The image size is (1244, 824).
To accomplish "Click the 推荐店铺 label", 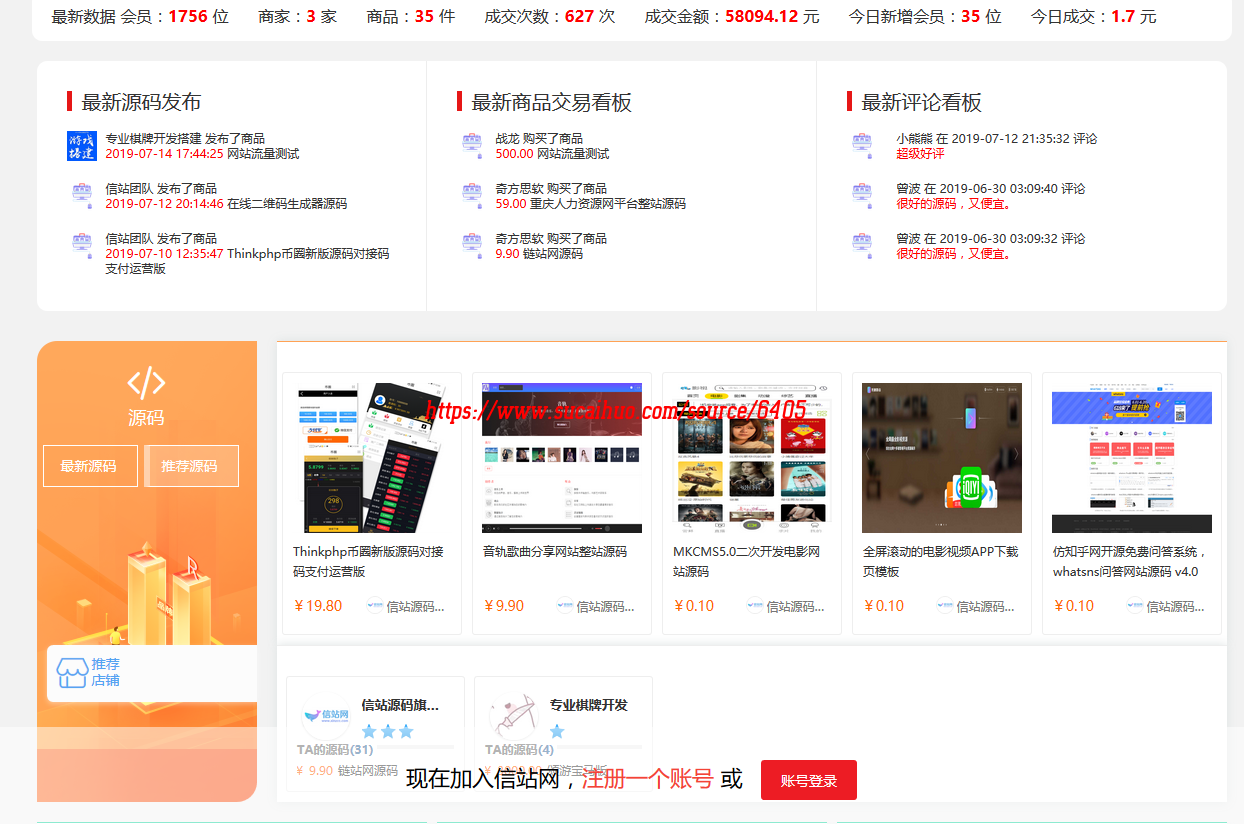I will pyautogui.click(x=106, y=672).
